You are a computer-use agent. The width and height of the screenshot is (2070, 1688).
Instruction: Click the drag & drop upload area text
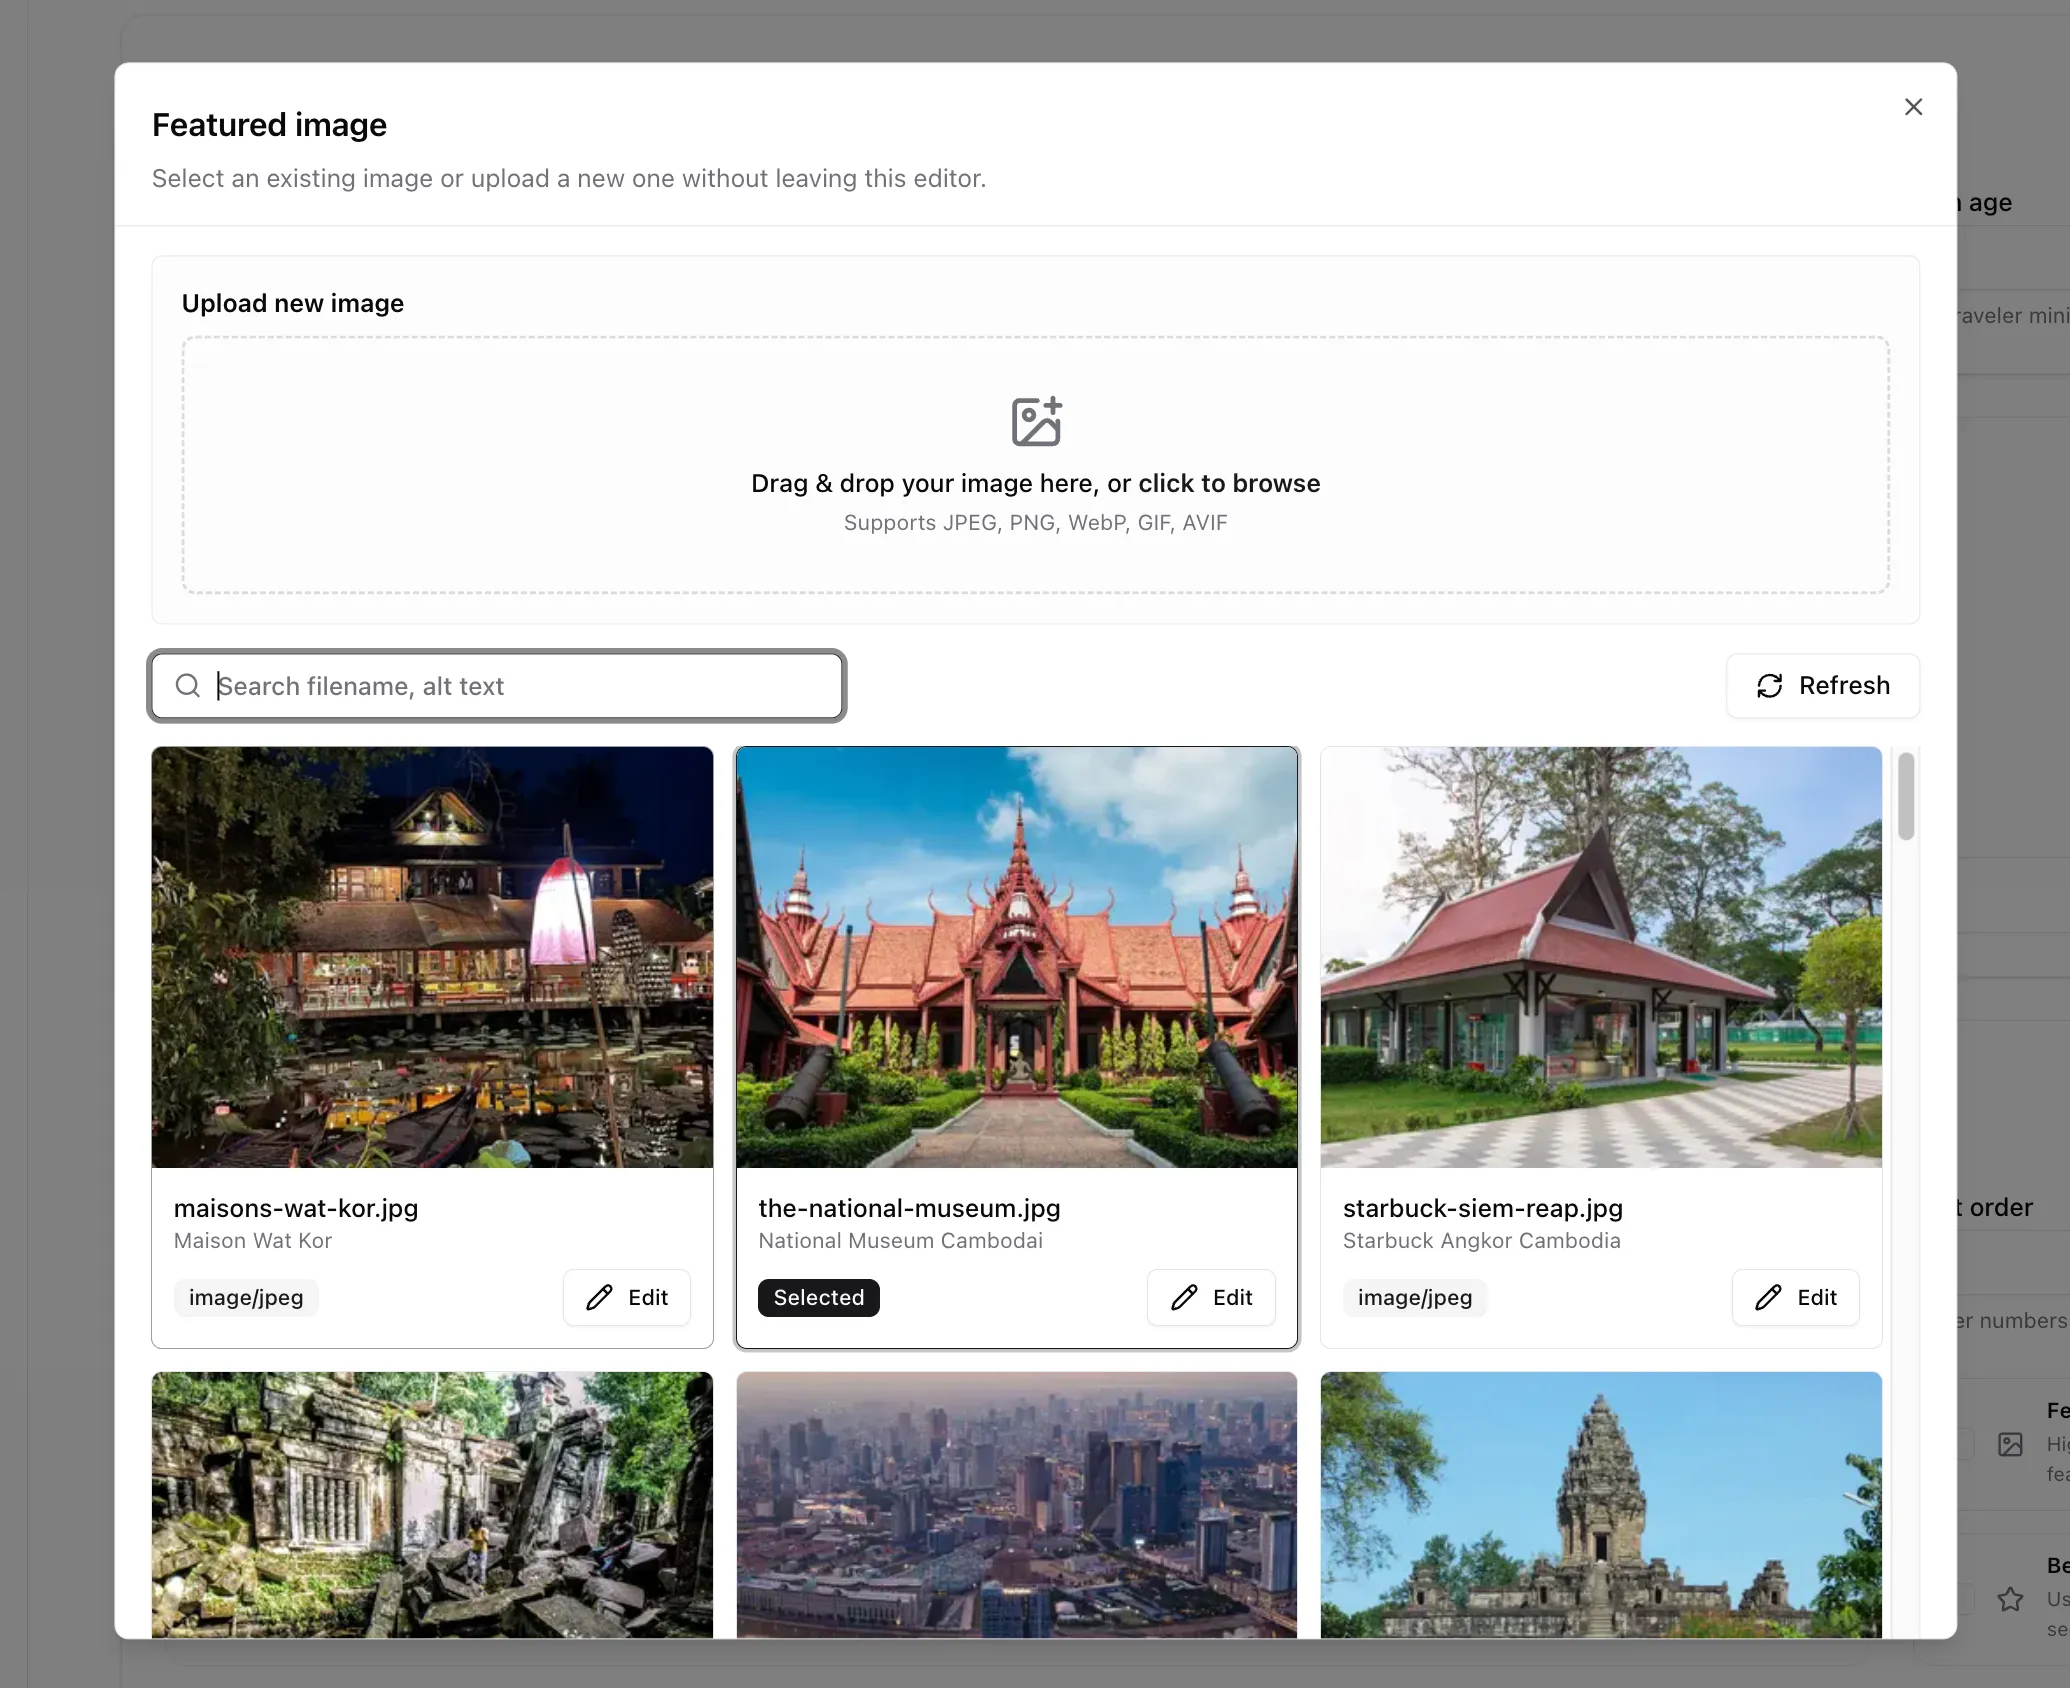click(x=1036, y=484)
